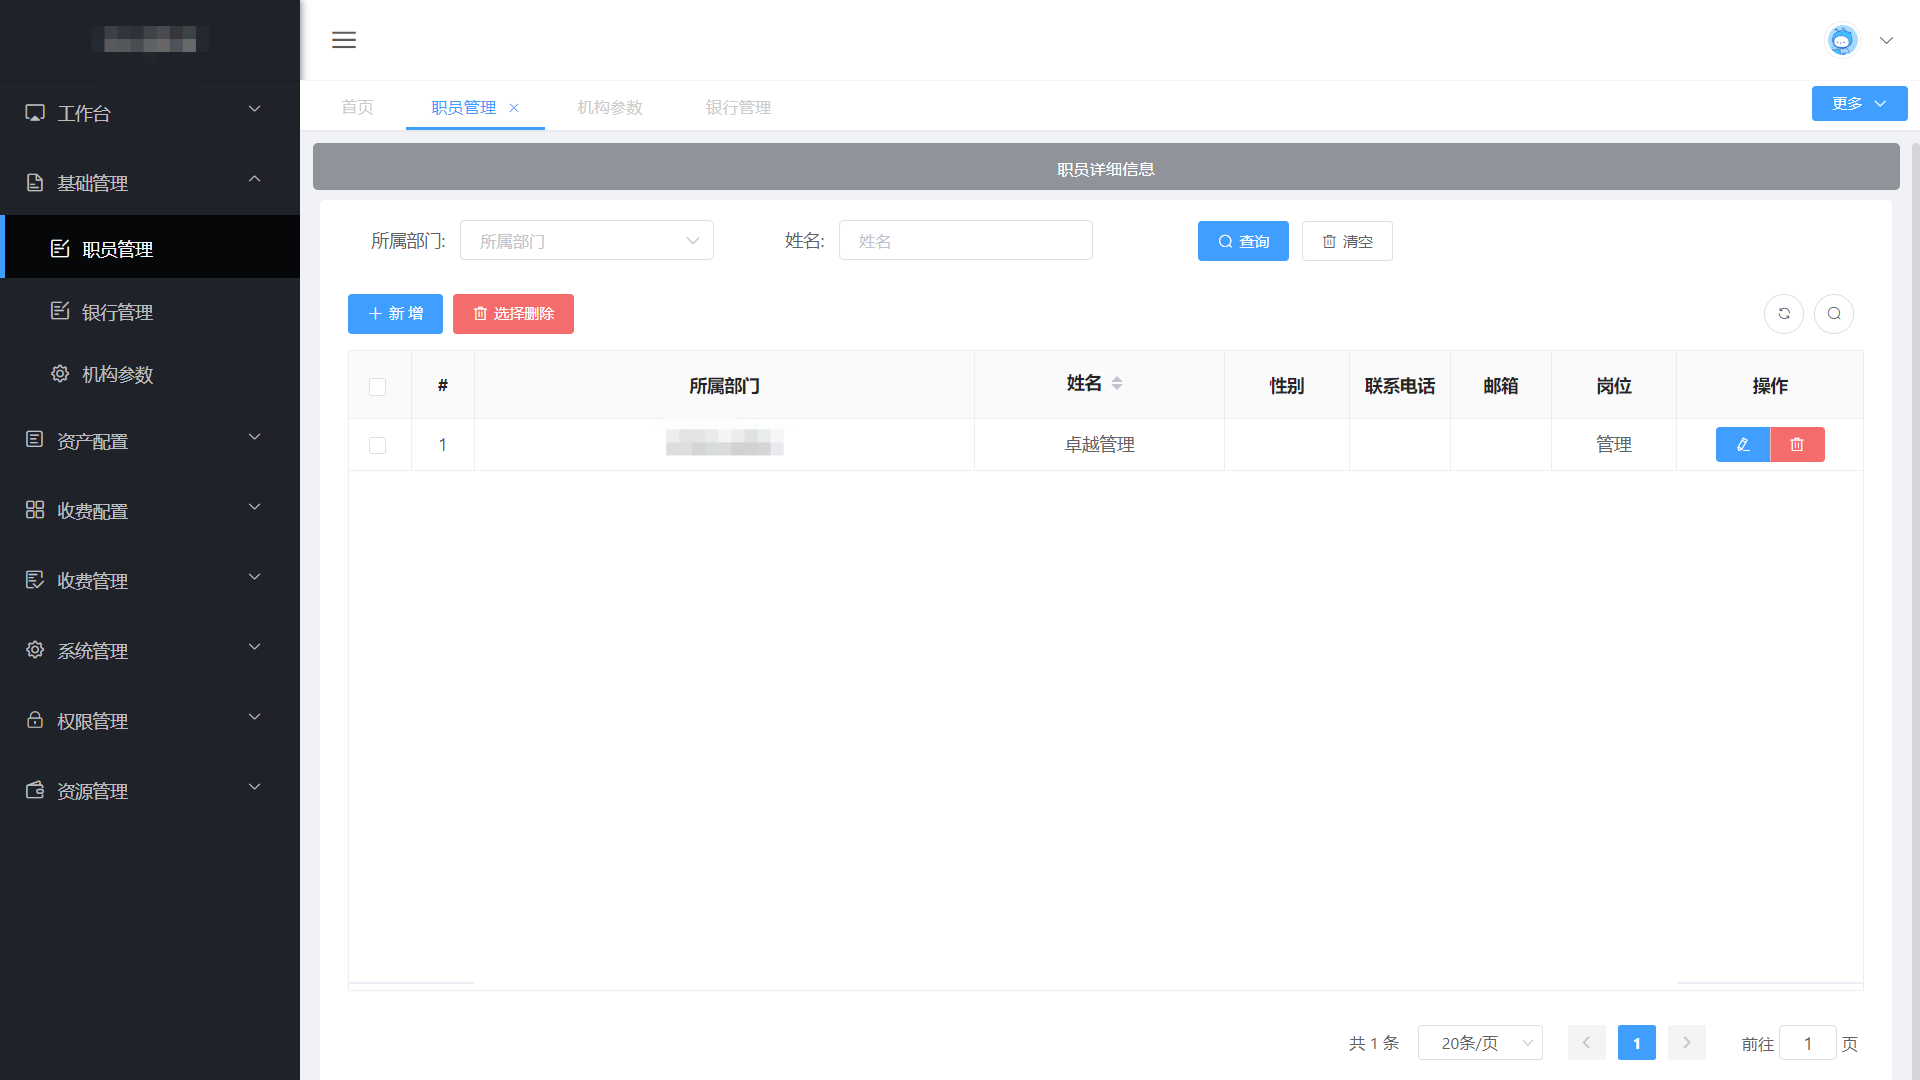Click the 所属部门 column header
Screen dimensions: 1920x1080
click(724, 386)
